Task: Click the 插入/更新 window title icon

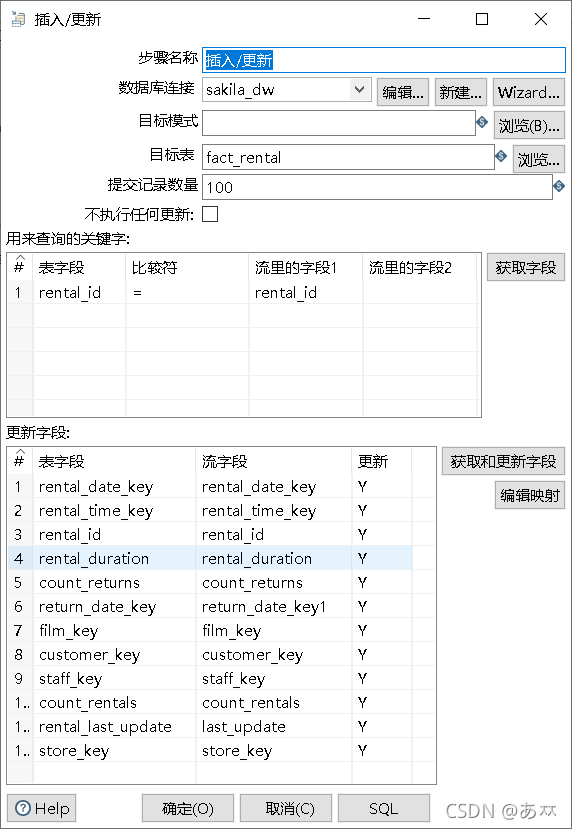Action: (19, 20)
